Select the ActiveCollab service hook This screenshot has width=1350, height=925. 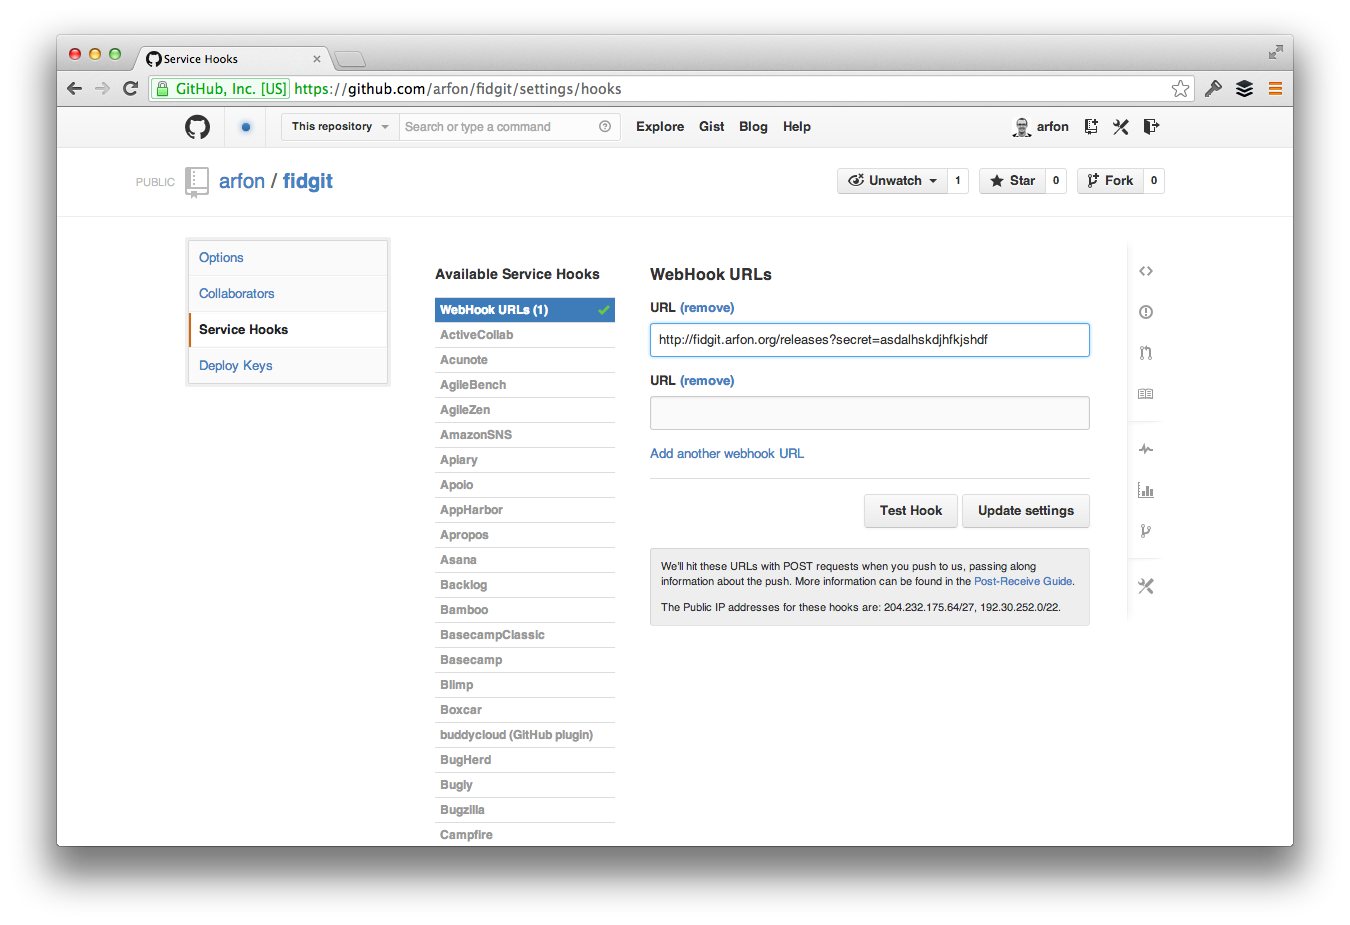[525, 335]
